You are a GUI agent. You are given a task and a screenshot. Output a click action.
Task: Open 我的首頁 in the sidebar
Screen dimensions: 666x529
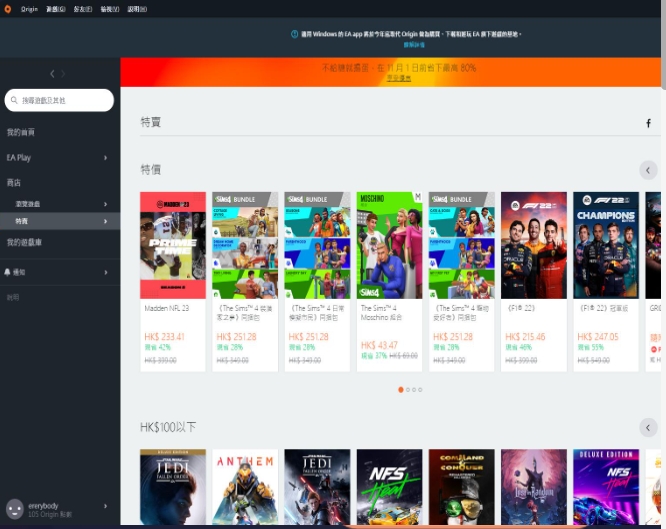pos(20,132)
